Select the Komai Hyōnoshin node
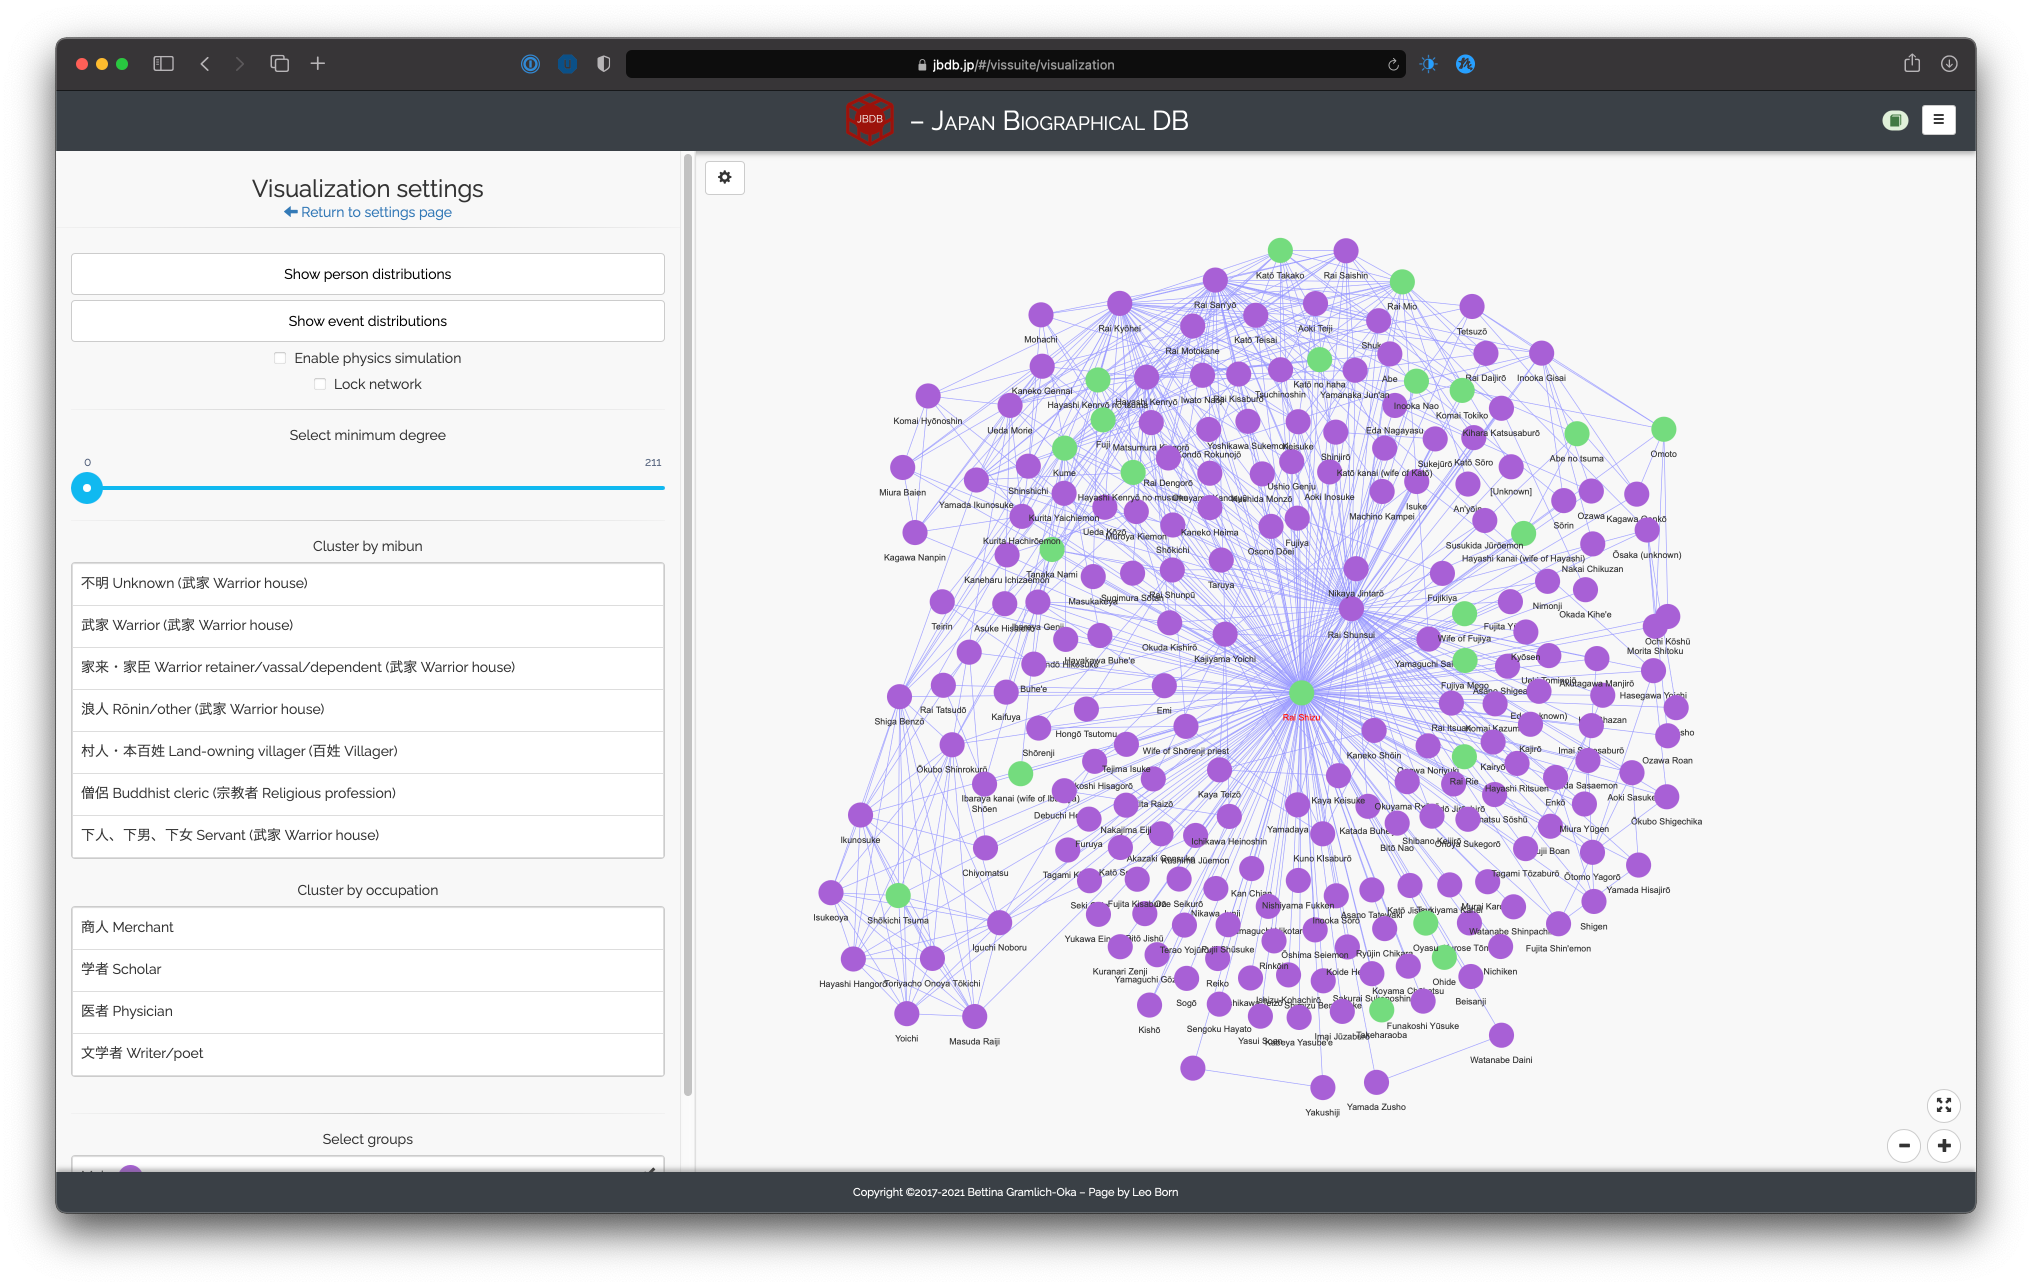Screen dimensions: 2032x1287 pos(928,396)
